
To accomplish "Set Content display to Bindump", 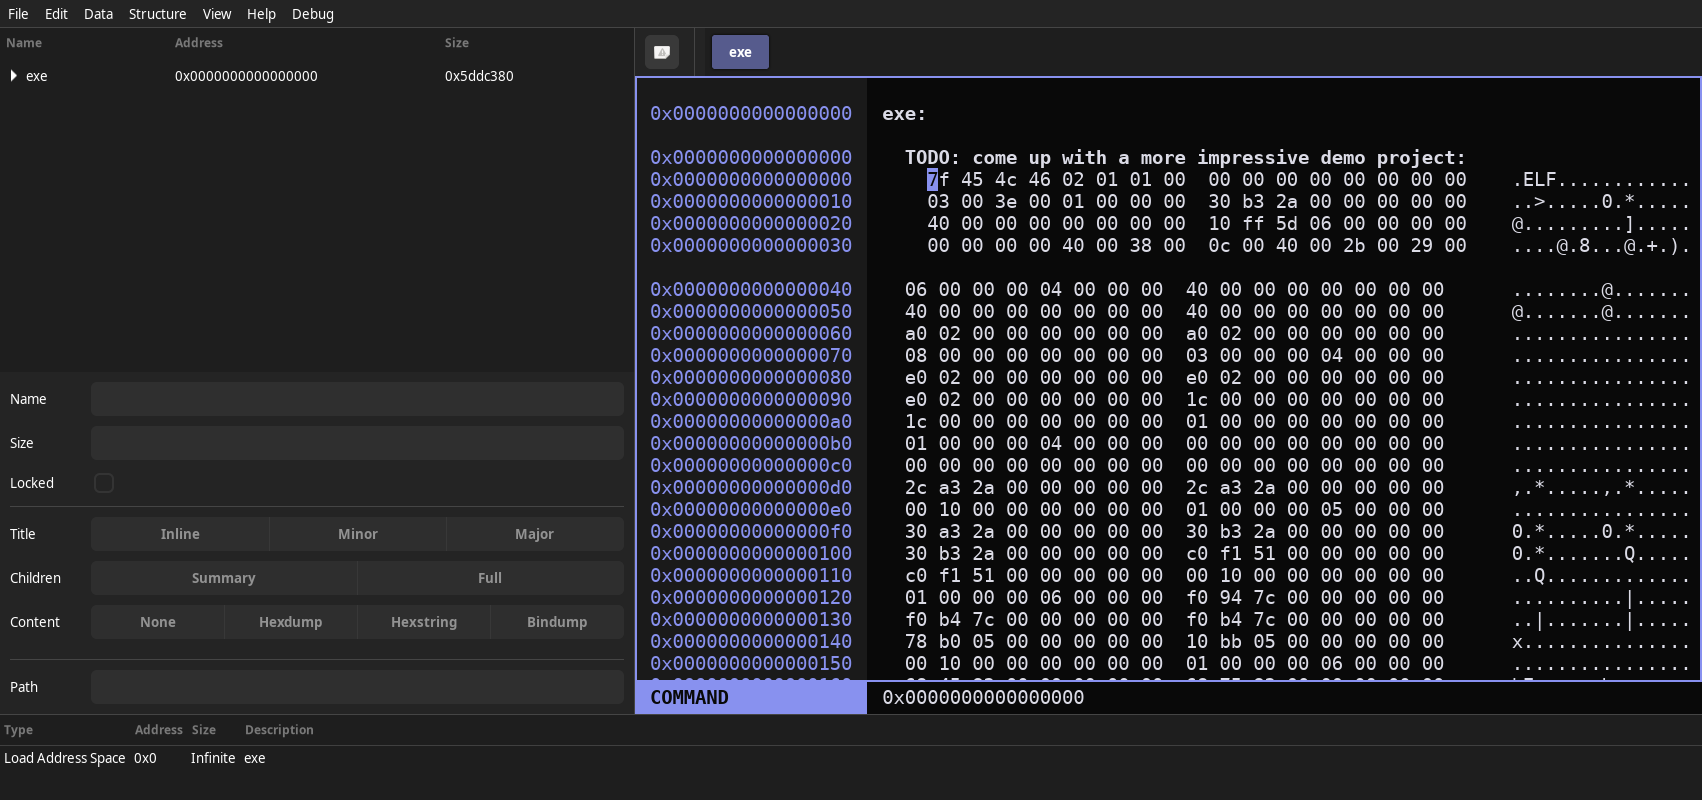I will point(557,622).
